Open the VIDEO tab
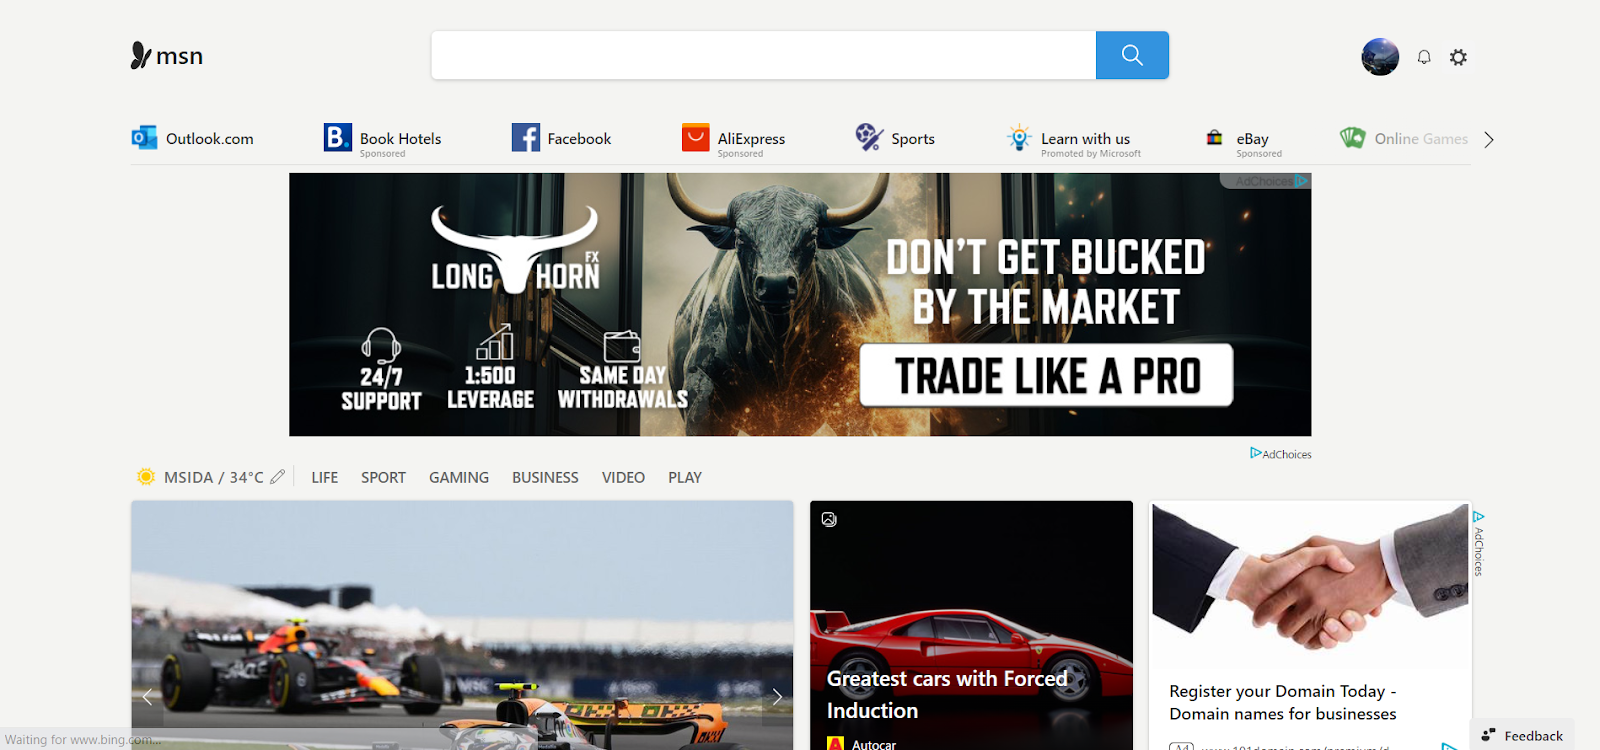 pyautogui.click(x=623, y=477)
